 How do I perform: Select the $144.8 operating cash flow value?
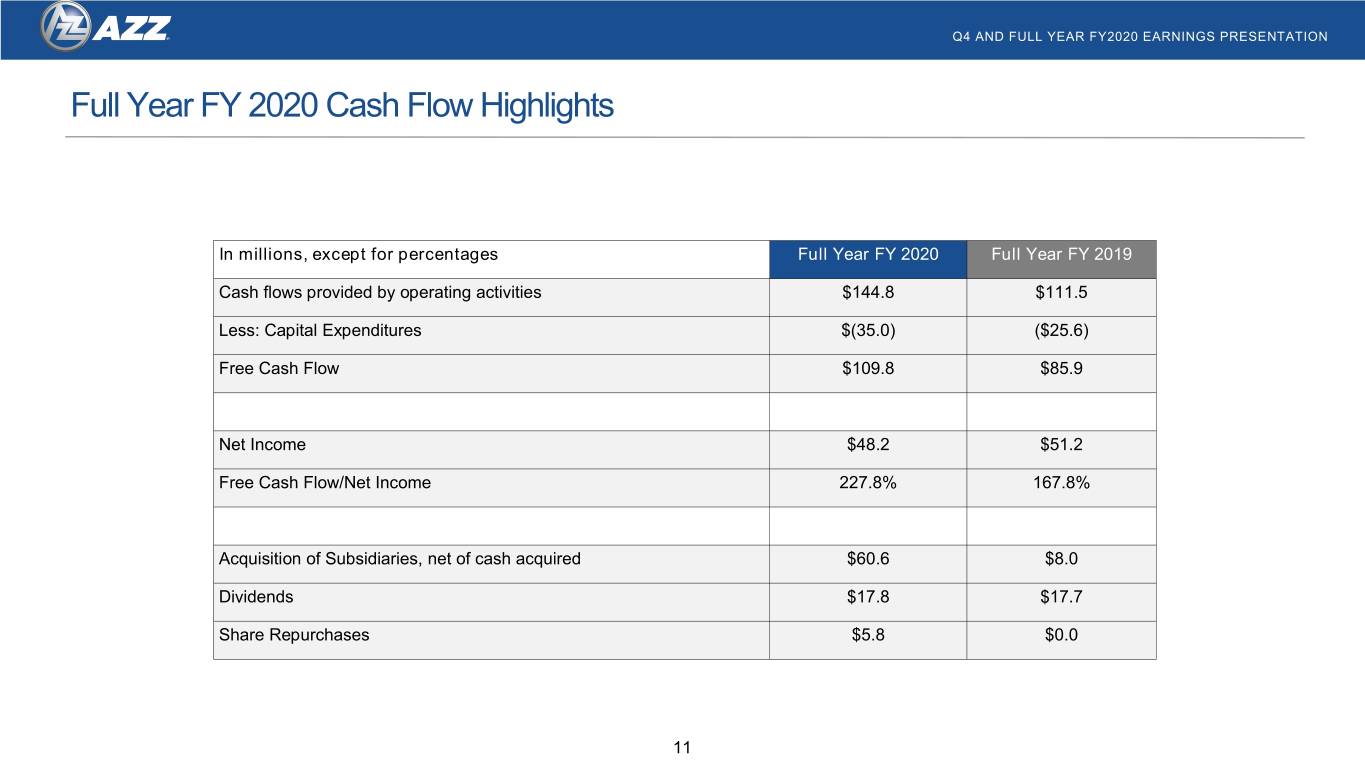coord(868,293)
